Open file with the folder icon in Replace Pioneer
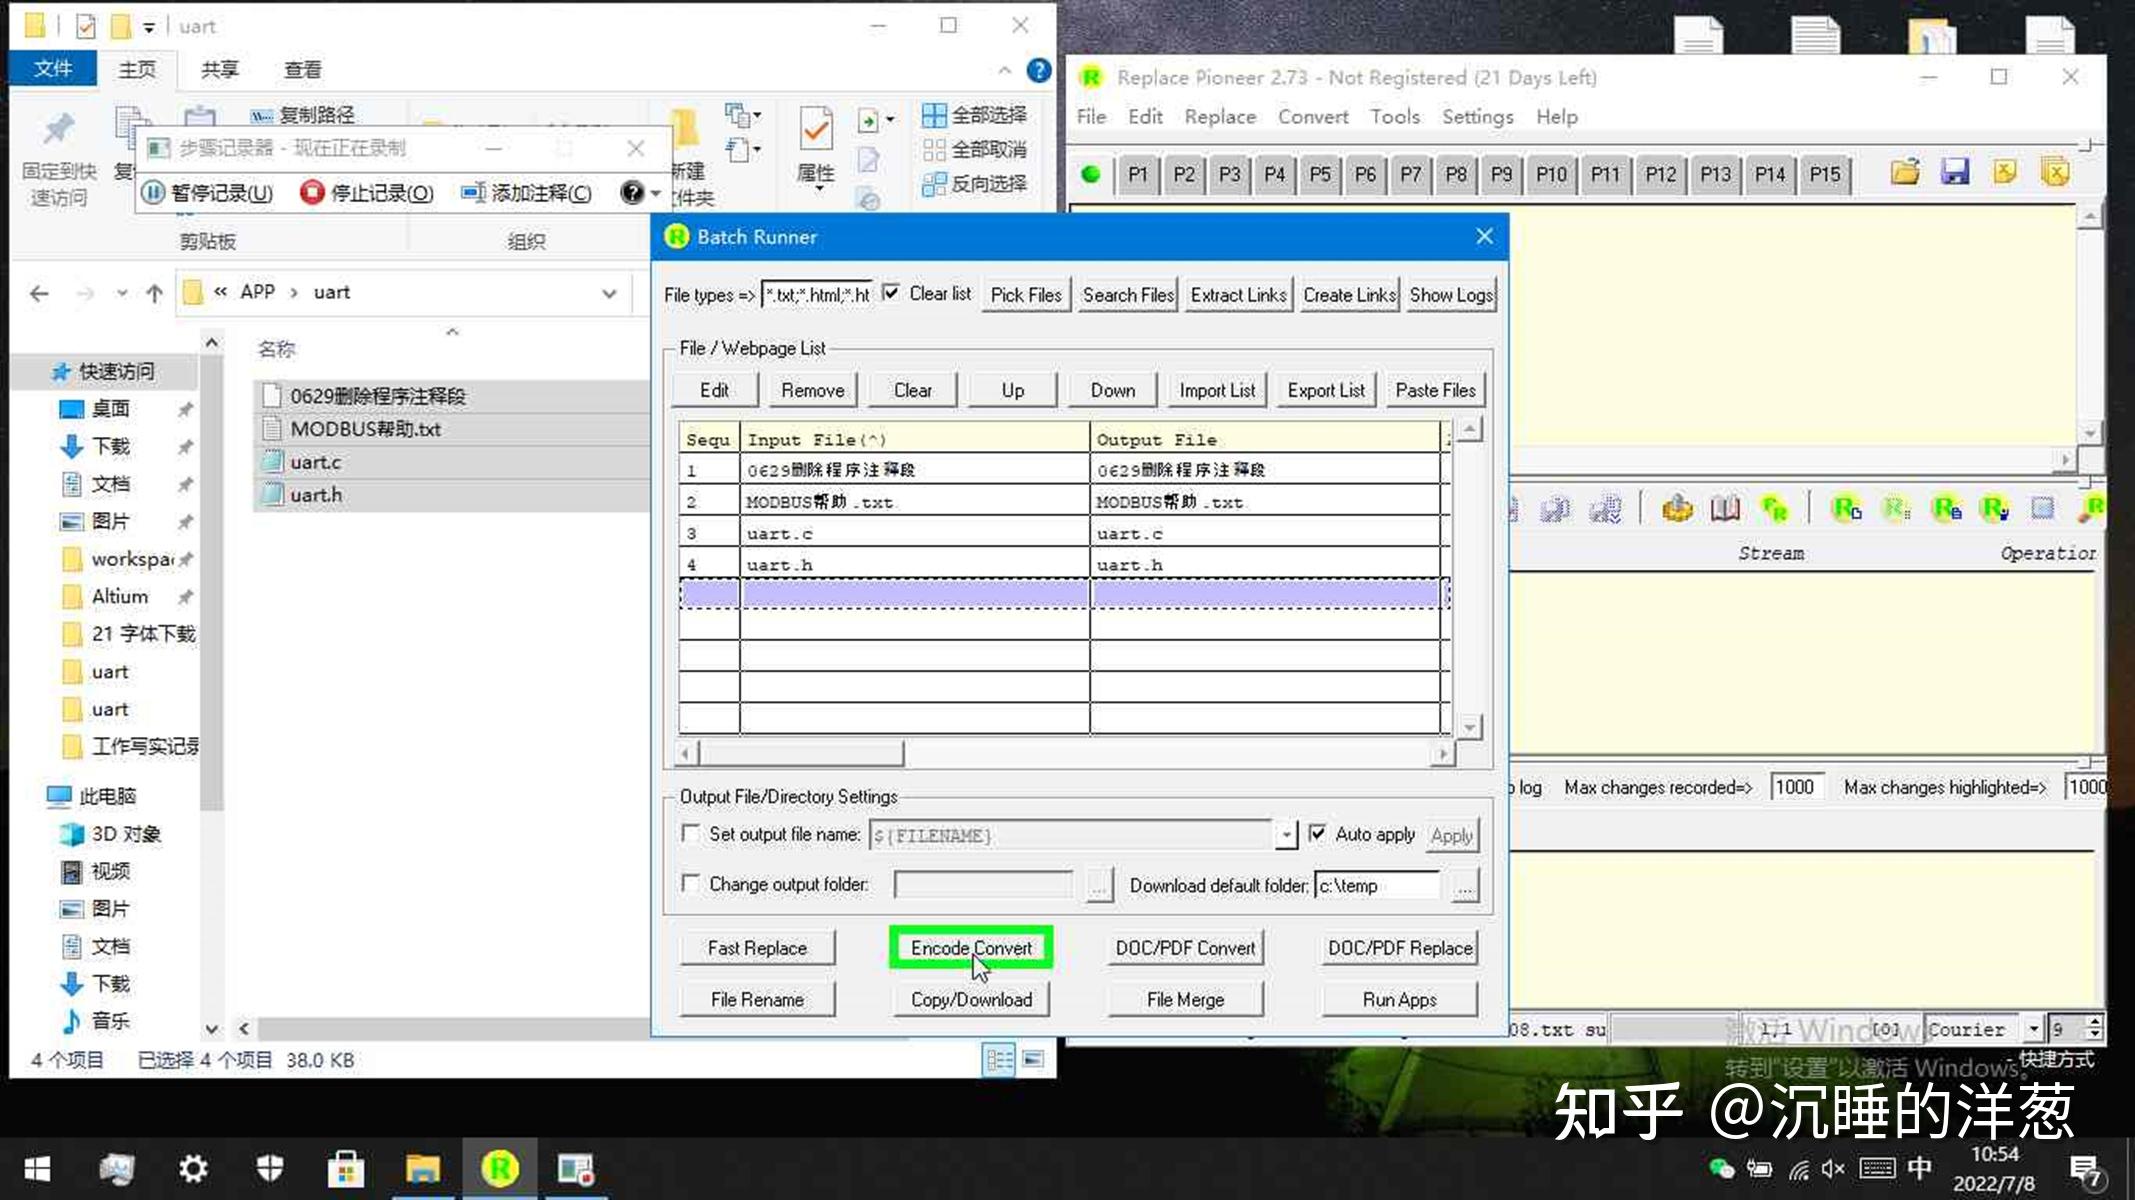Viewport: 2135px width, 1200px height. pos(1905,172)
